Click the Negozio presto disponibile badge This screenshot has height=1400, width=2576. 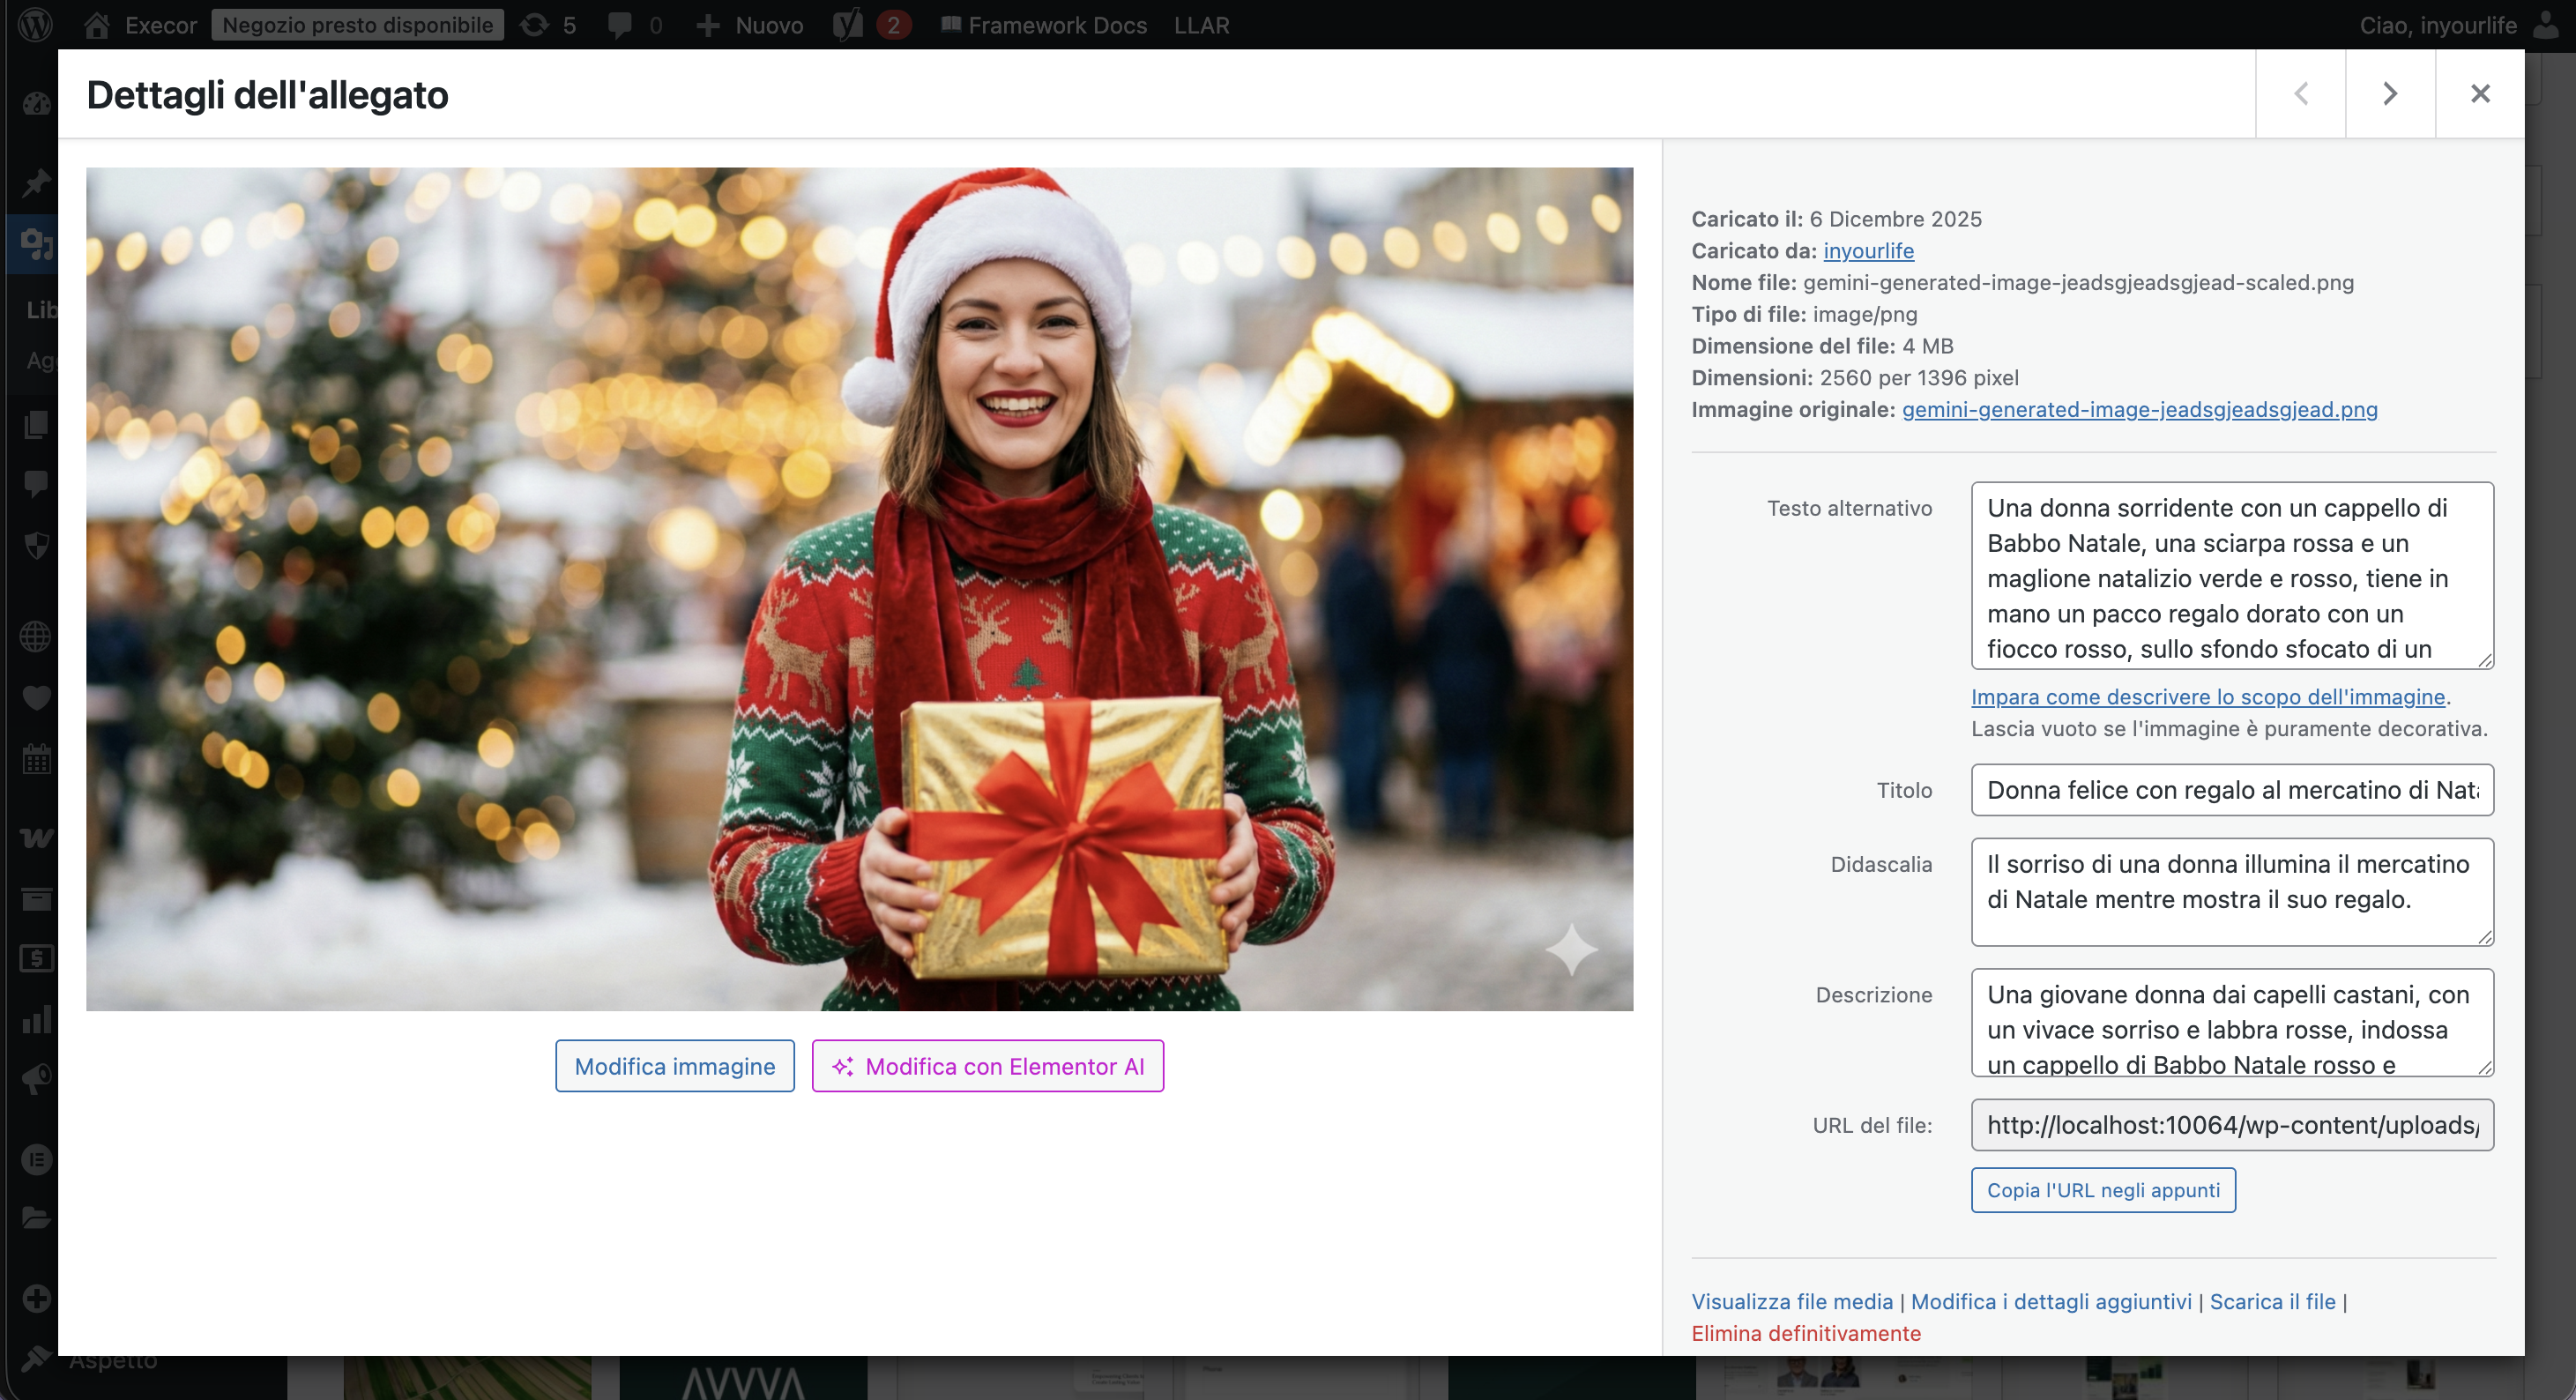(357, 24)
